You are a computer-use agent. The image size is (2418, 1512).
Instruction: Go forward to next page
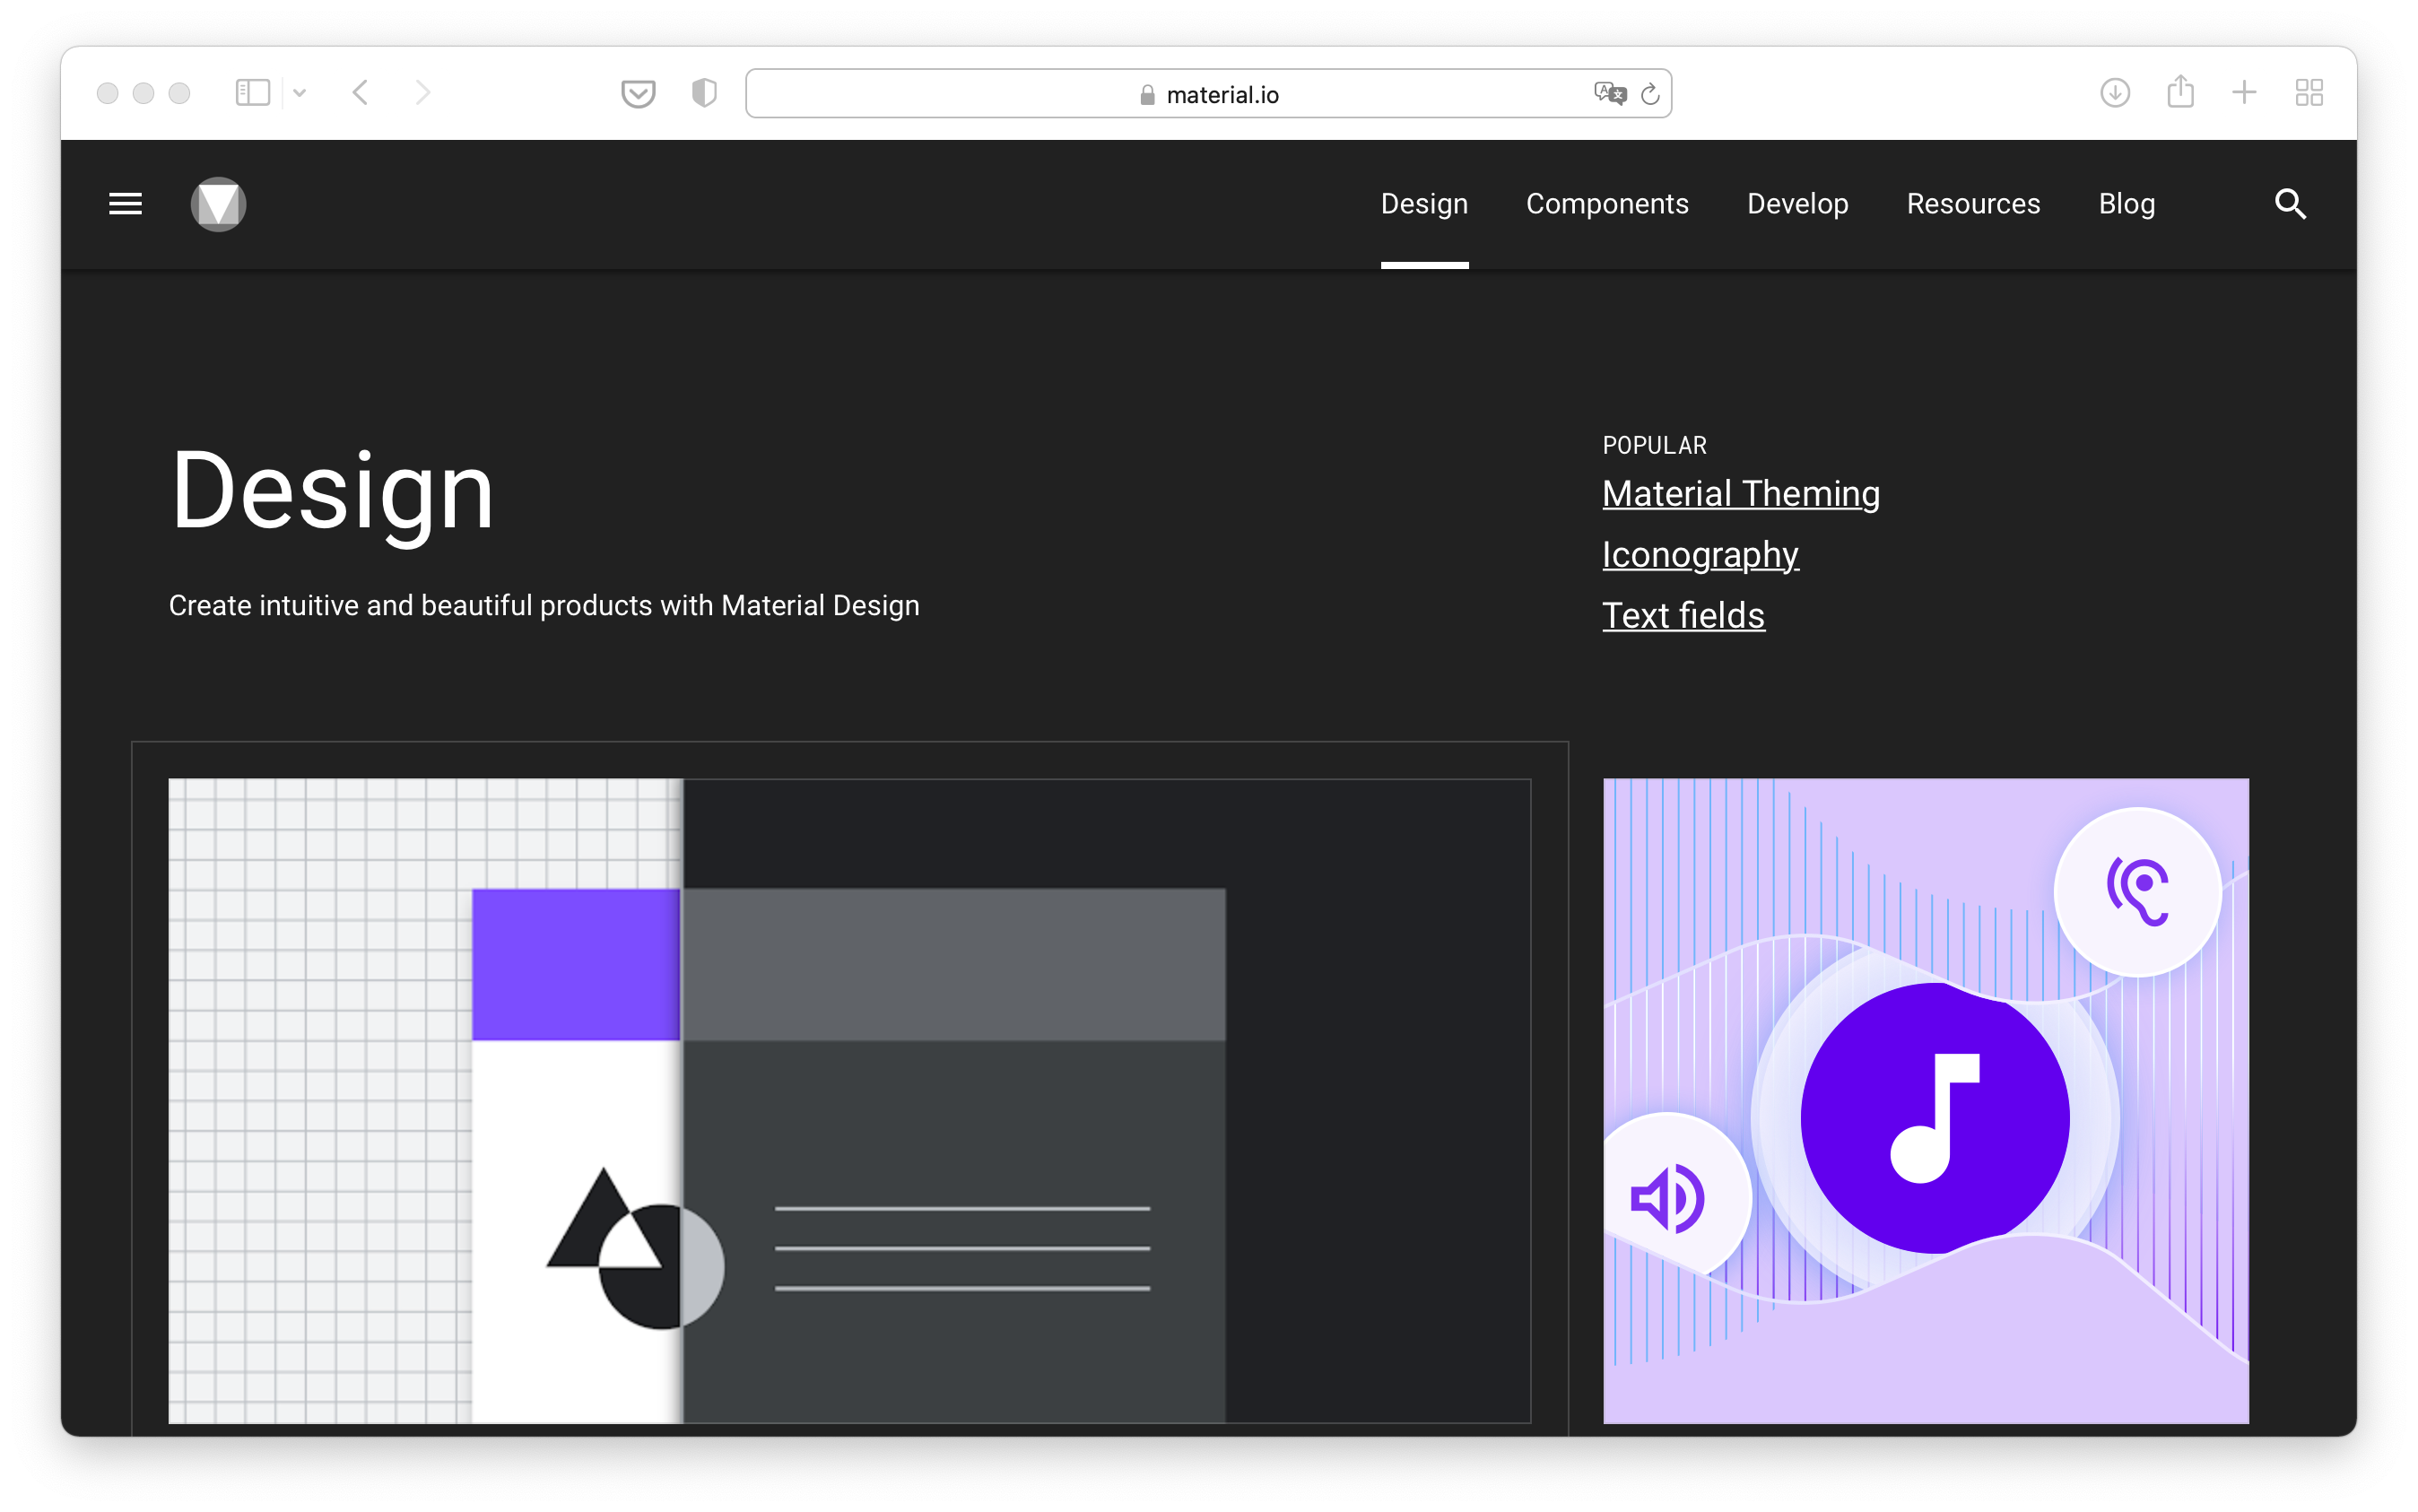[423, 93]
